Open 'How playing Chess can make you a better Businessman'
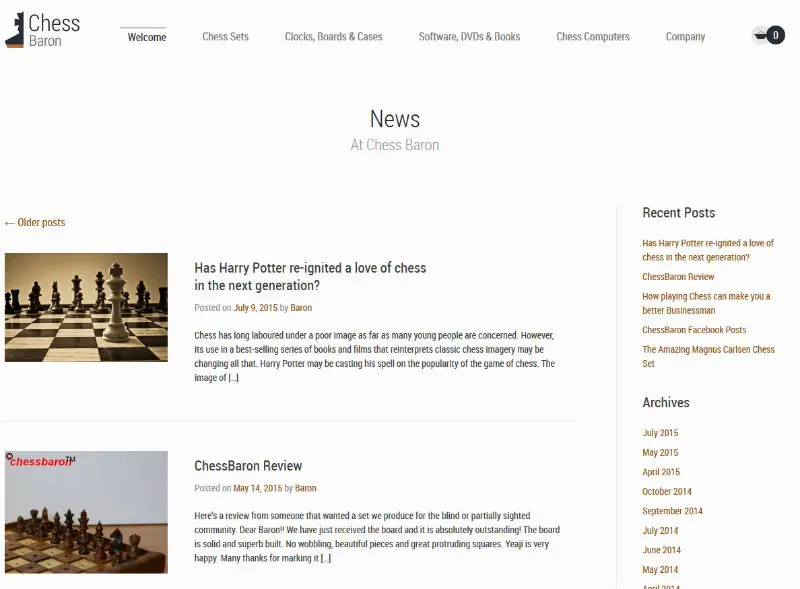 tap(706, 303)
